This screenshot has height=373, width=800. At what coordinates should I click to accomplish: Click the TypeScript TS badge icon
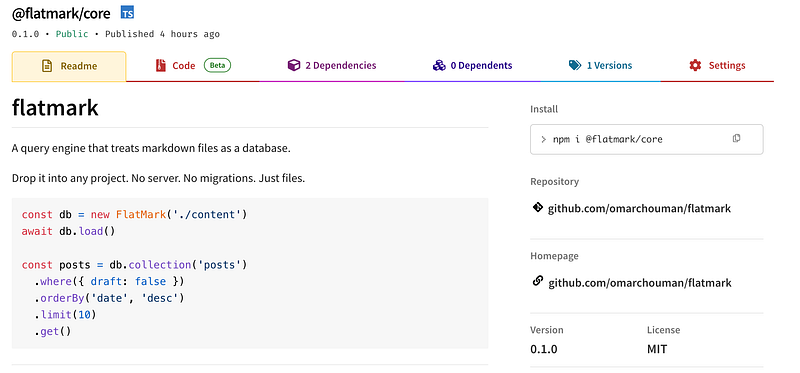(x=128, y=12)
